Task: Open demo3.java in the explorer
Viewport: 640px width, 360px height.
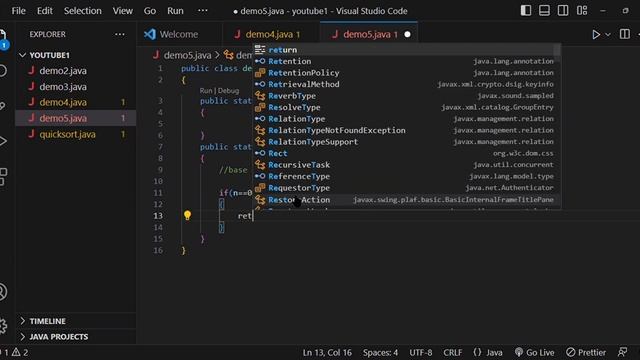Action: (x=76, y=87)
